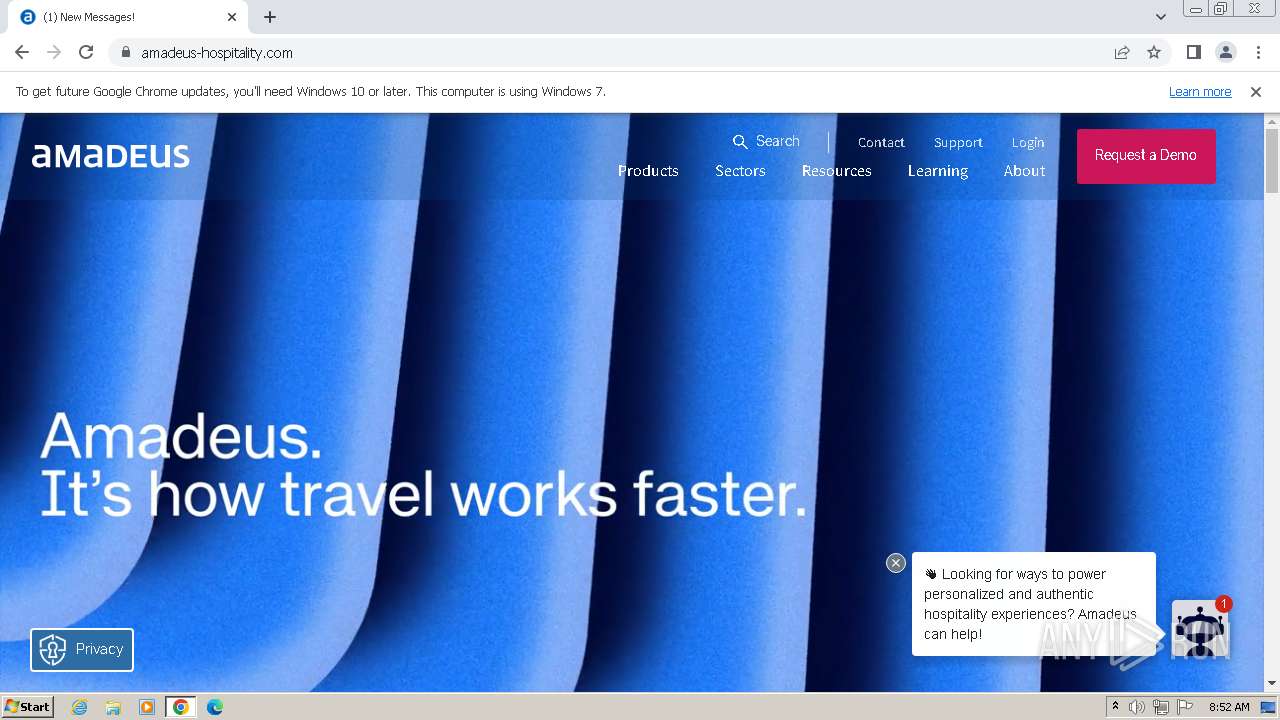Switch to the Chrome taskbar icon
The height and width of the screenshot is (720, 1280).
181,707
